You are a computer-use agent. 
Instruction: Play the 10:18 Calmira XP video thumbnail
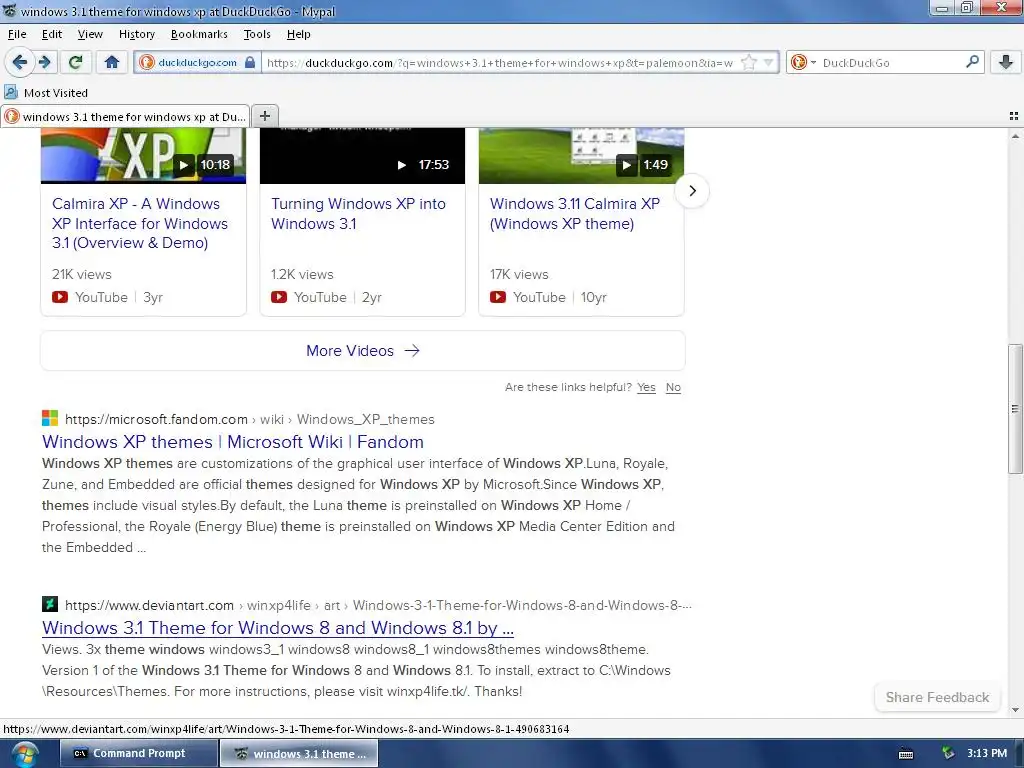tap(143, 155)
